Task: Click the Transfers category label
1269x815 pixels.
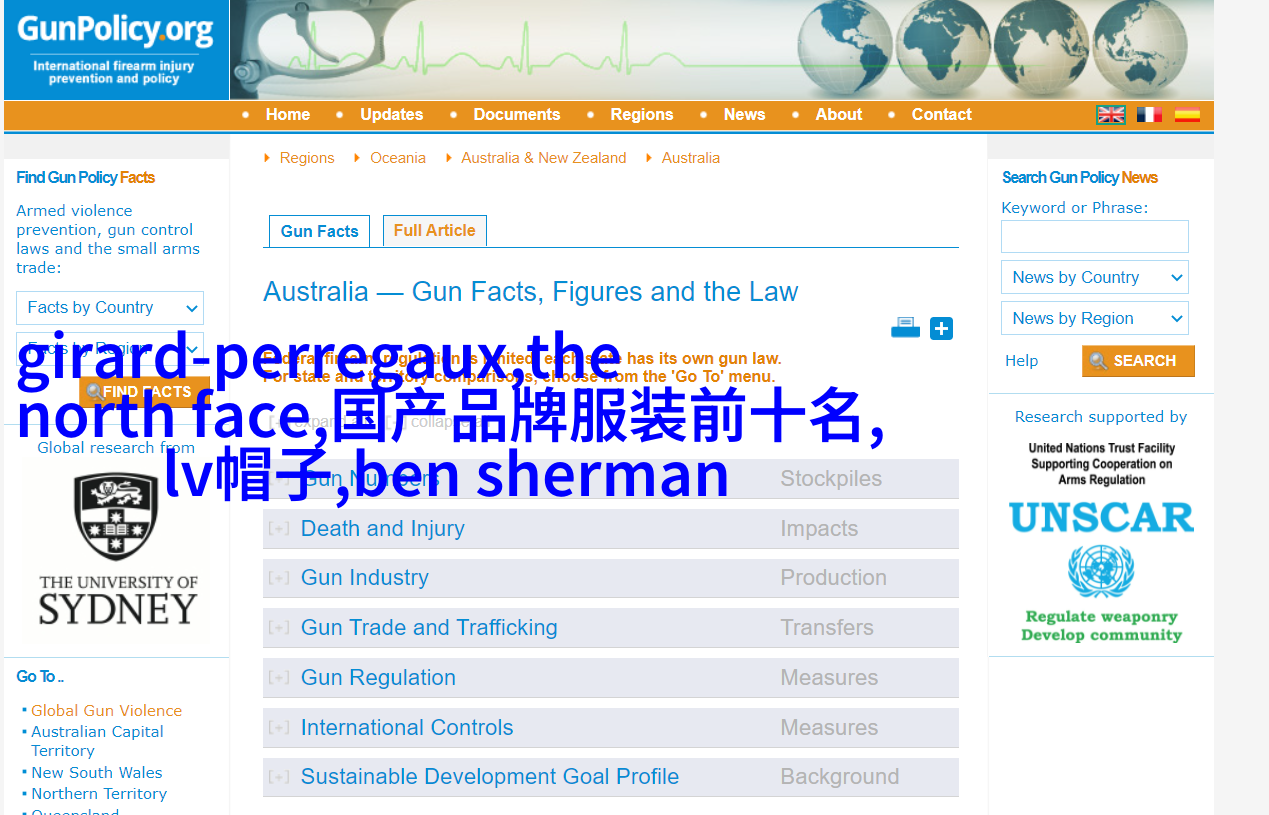Action: point(827,628)
